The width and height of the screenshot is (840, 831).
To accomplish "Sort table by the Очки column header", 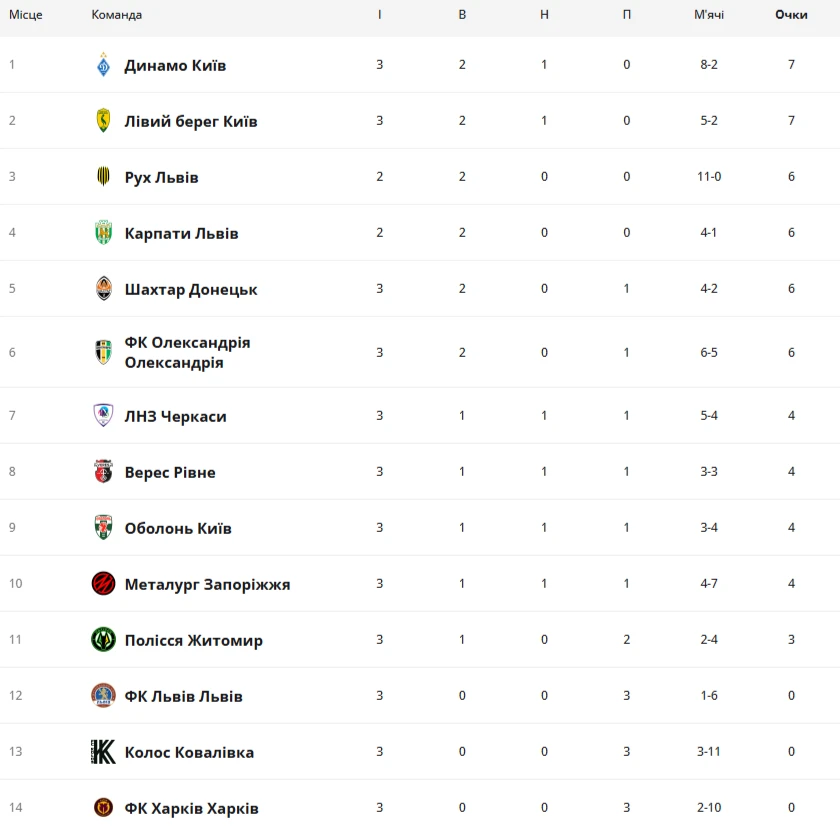I will [x=791, y=14].
